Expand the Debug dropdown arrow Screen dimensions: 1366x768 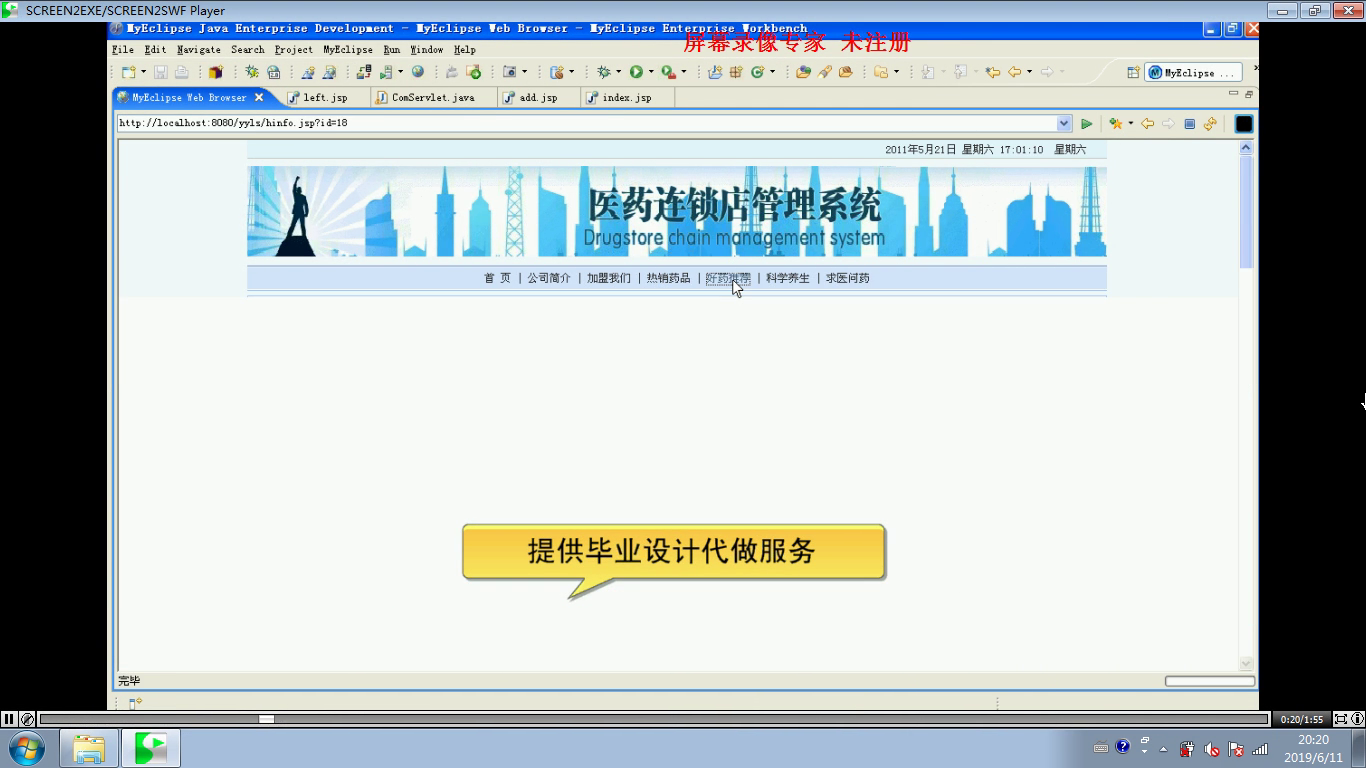point(618,72)
